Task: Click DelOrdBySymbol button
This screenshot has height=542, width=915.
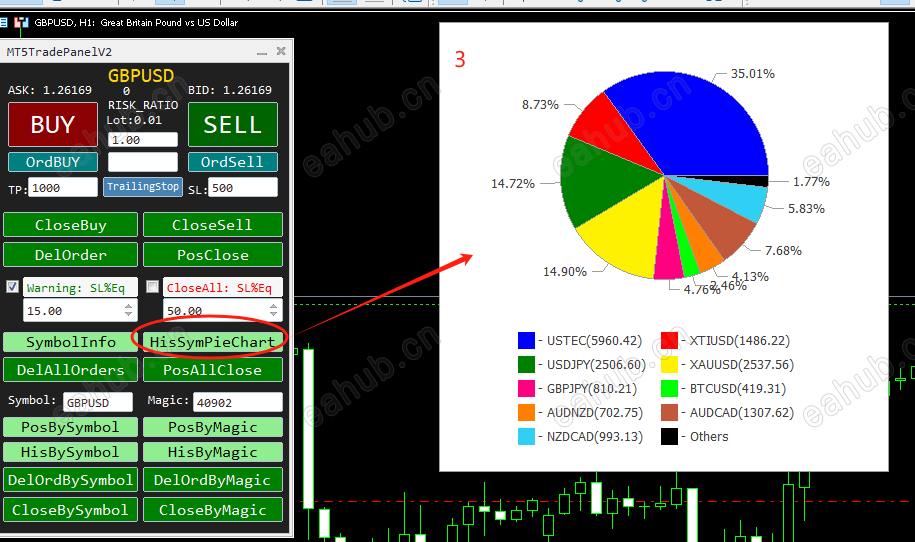Action: (x=71, y=480)
